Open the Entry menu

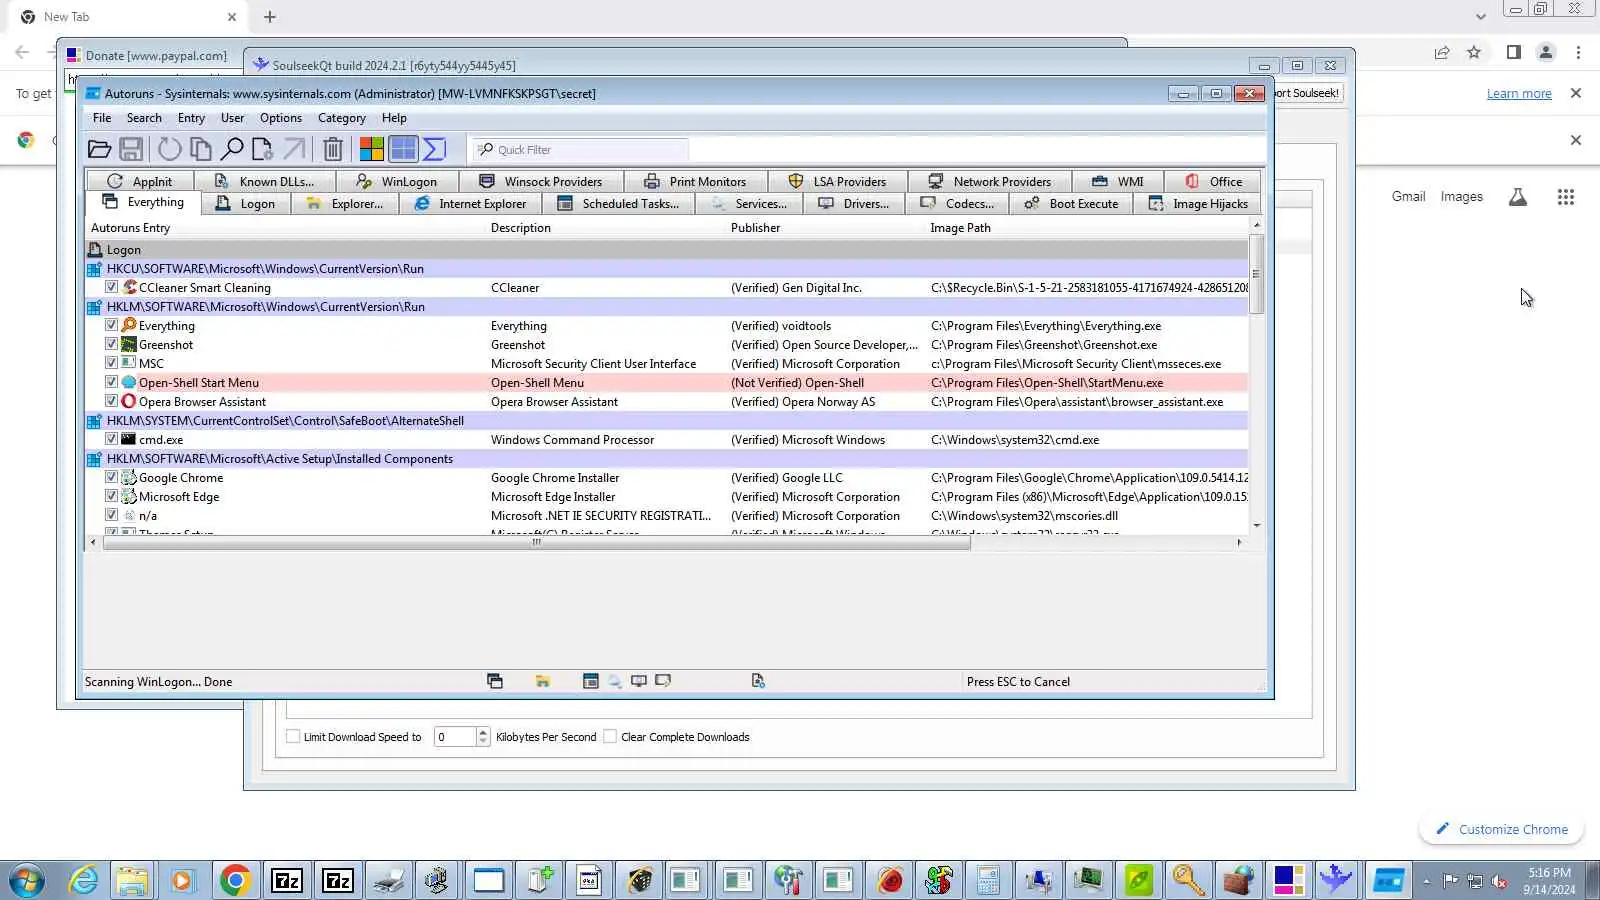[x=191, y=118]
